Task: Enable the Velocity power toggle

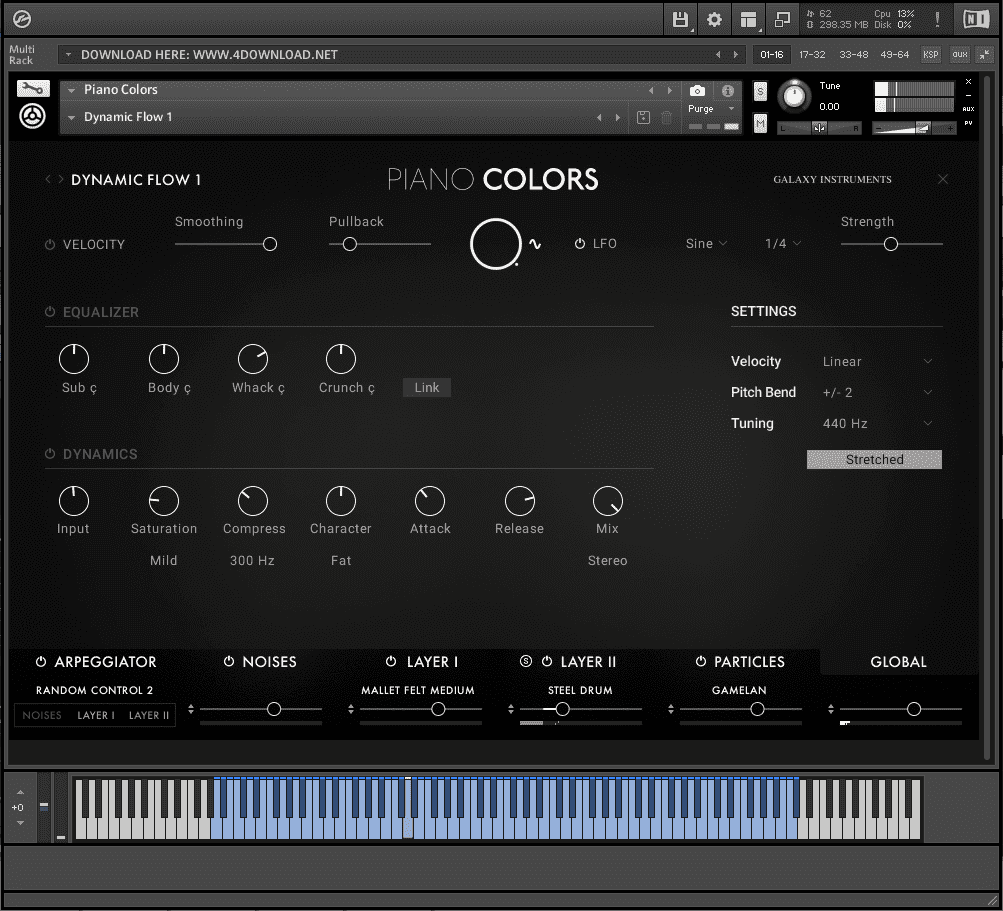Action: [x=50, y=244]
